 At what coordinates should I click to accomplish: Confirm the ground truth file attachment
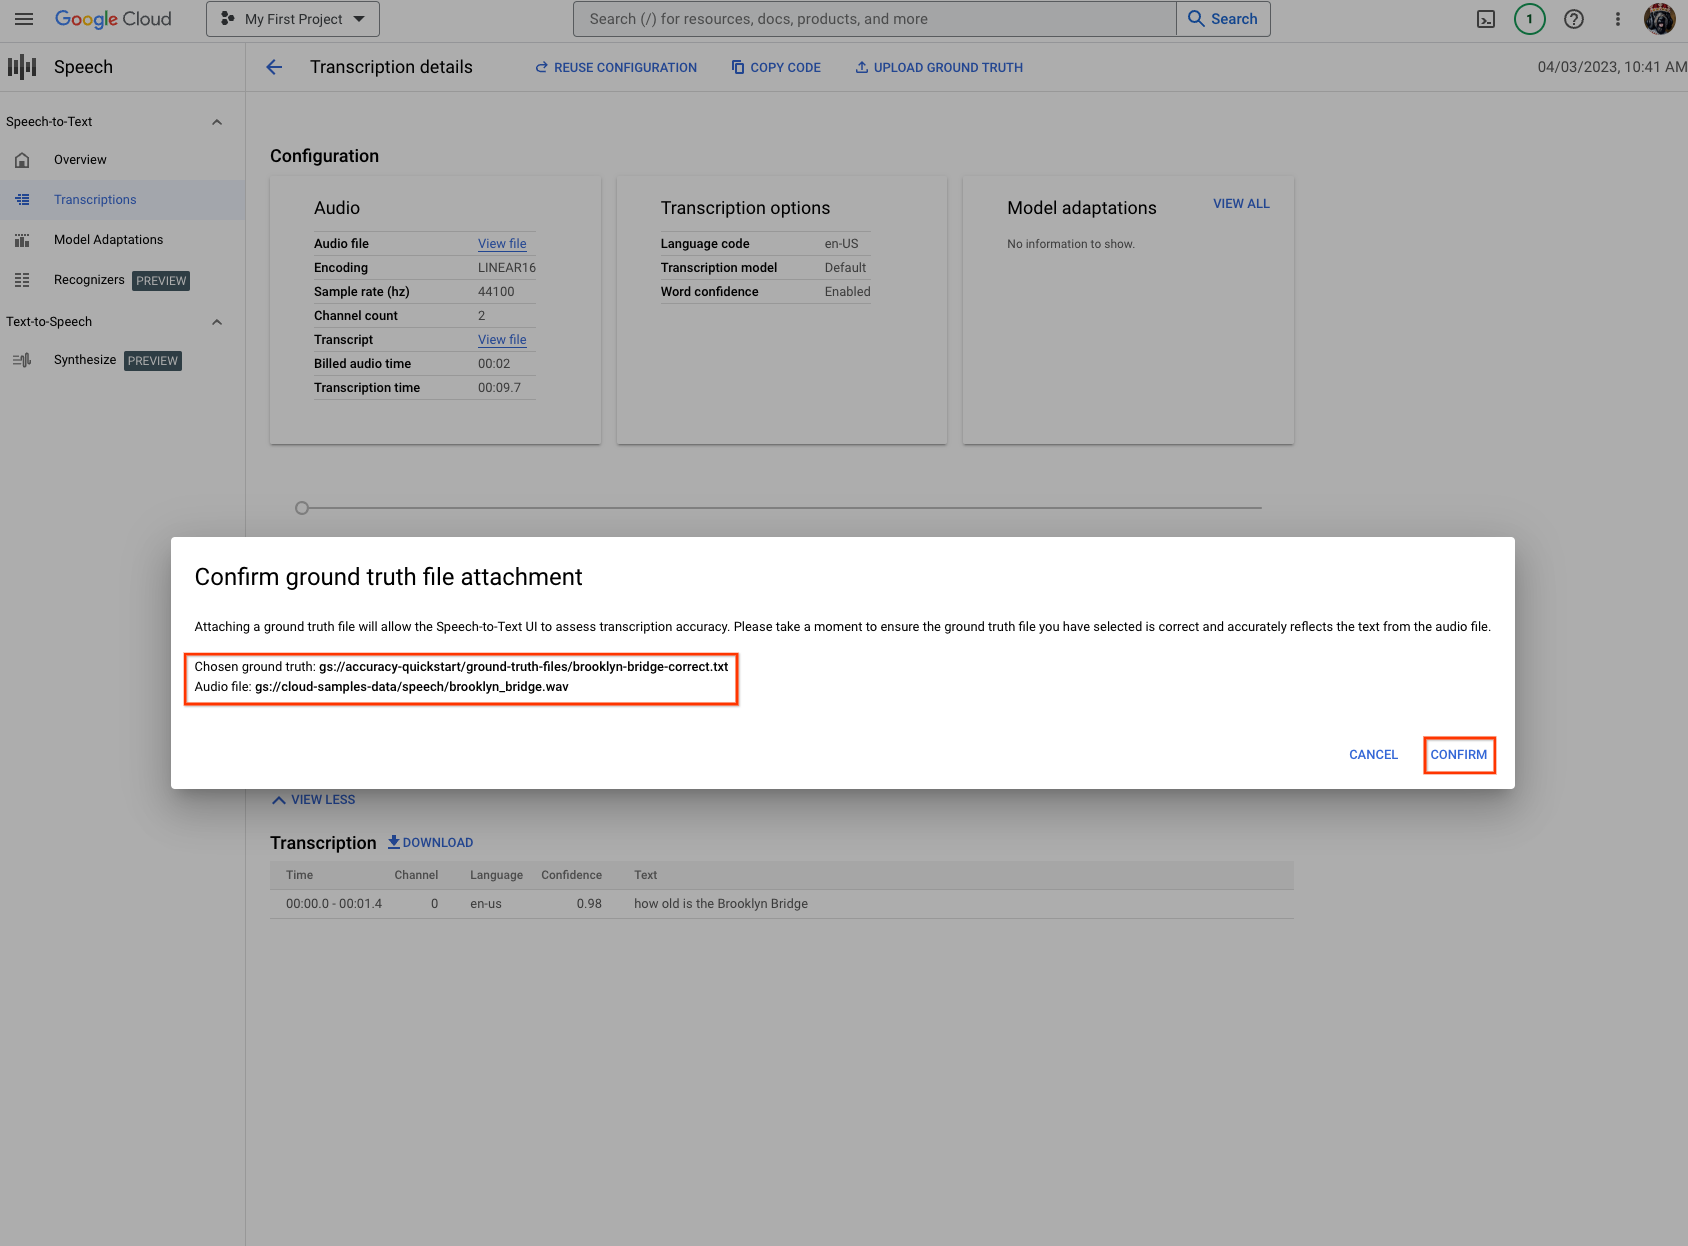1459,755
